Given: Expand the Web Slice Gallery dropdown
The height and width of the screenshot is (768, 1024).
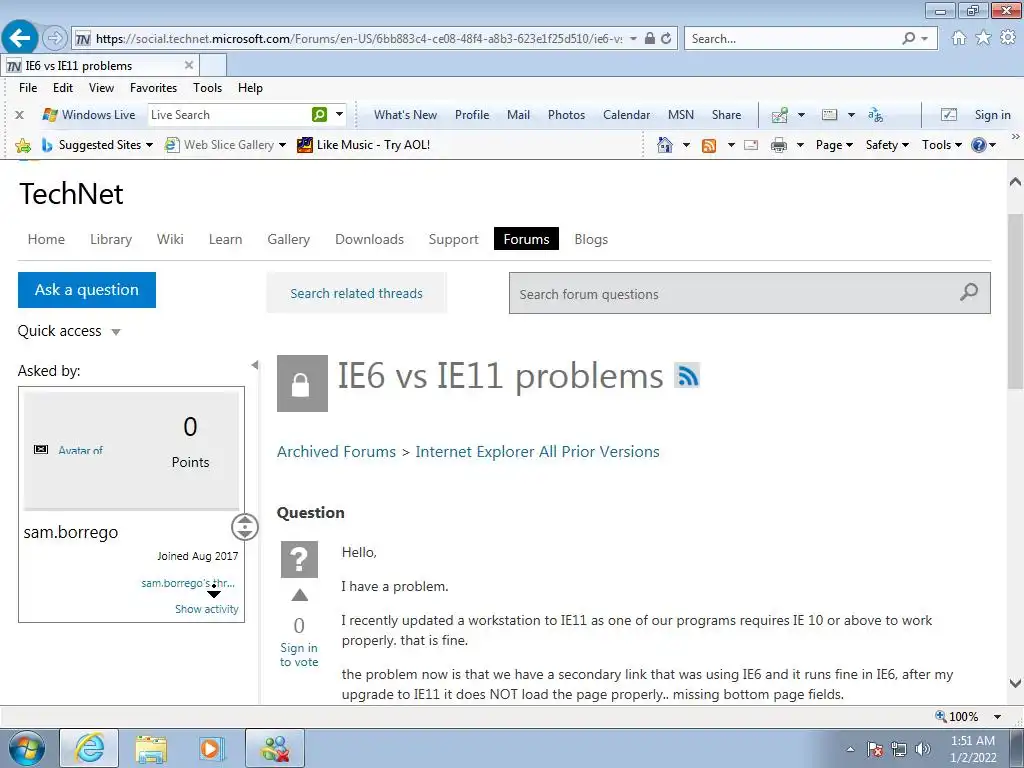Looking at the screenshot, I should pyautogui.click(x=282, y=145).
